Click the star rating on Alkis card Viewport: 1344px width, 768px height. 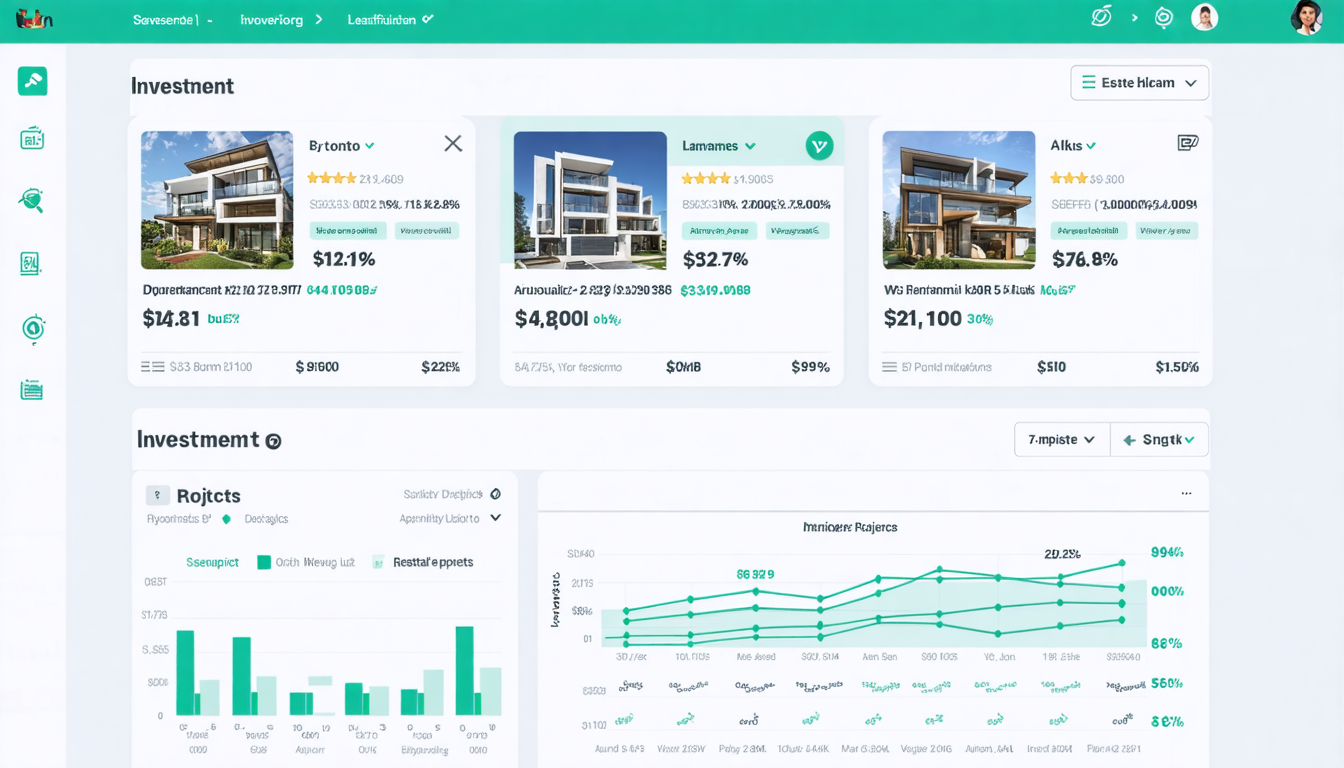(x=1068, y=178)
